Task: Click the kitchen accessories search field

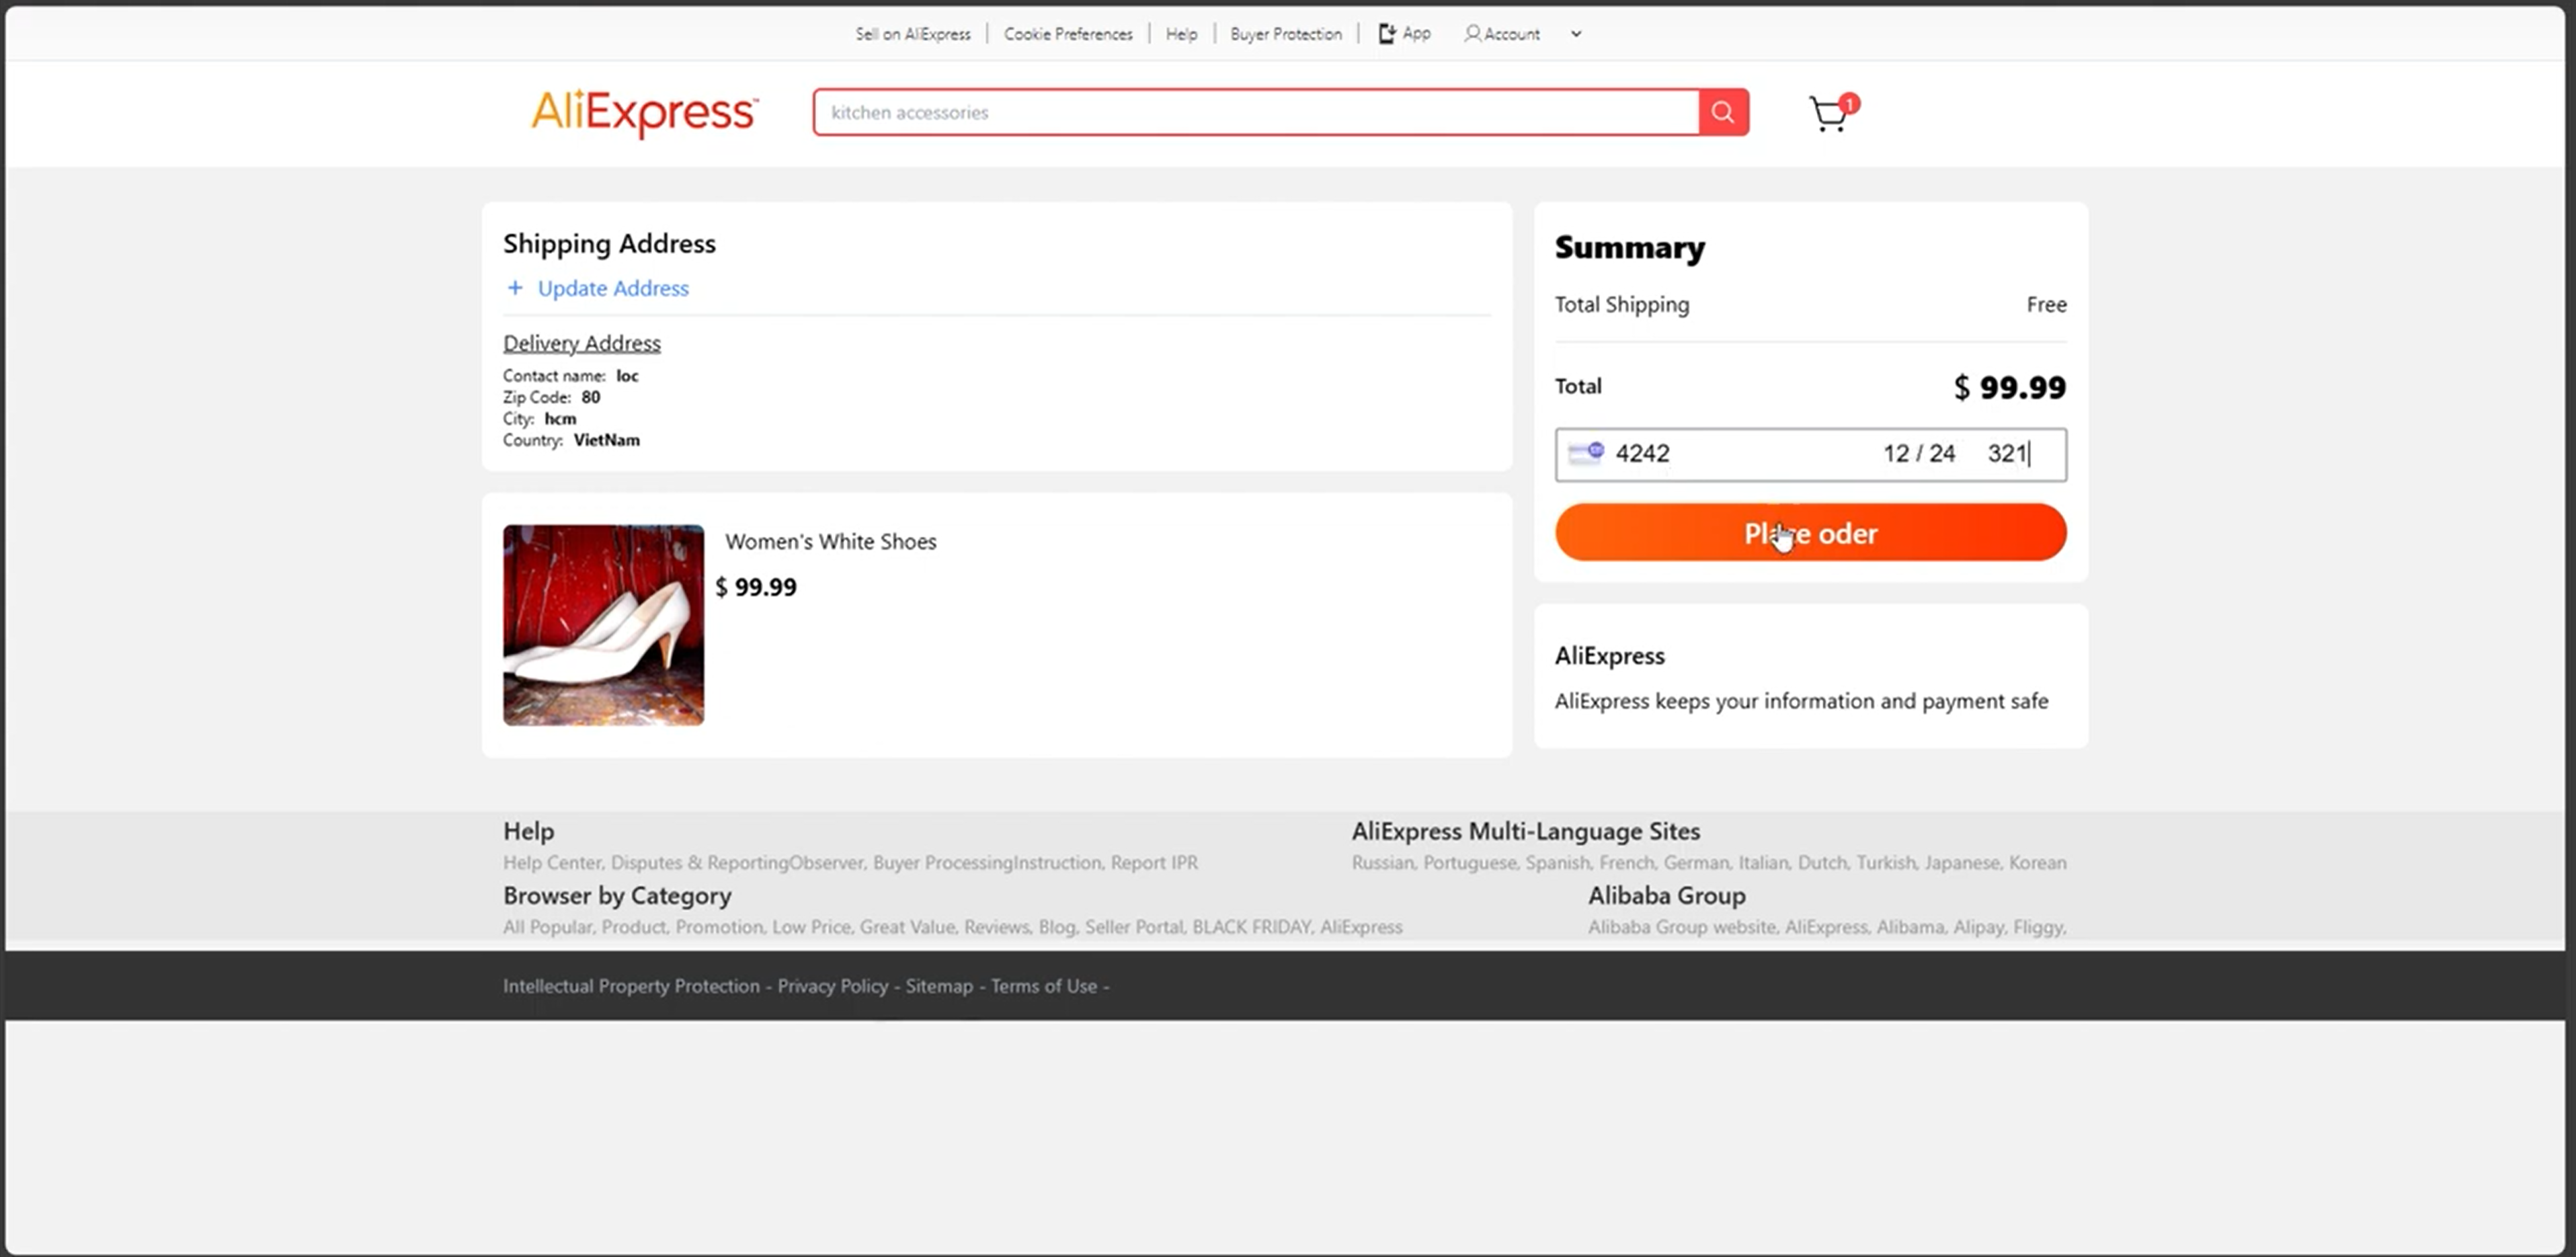Action: (x=1255, y=112)
